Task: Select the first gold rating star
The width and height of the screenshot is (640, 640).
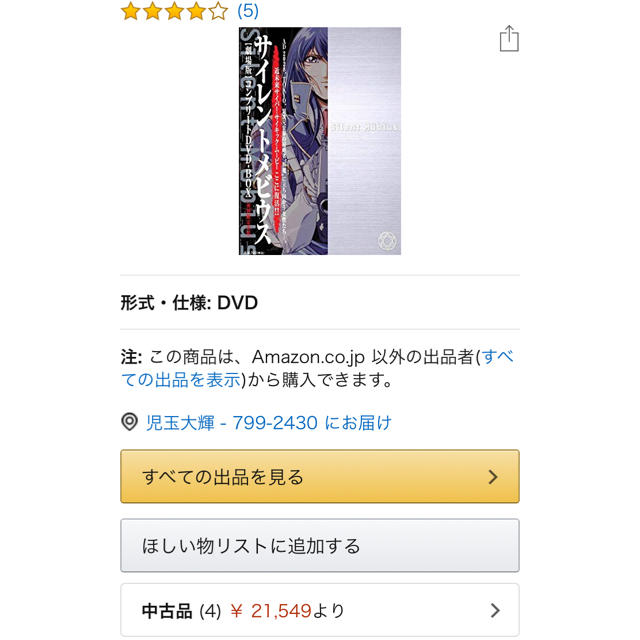Action: click(131, 11)
